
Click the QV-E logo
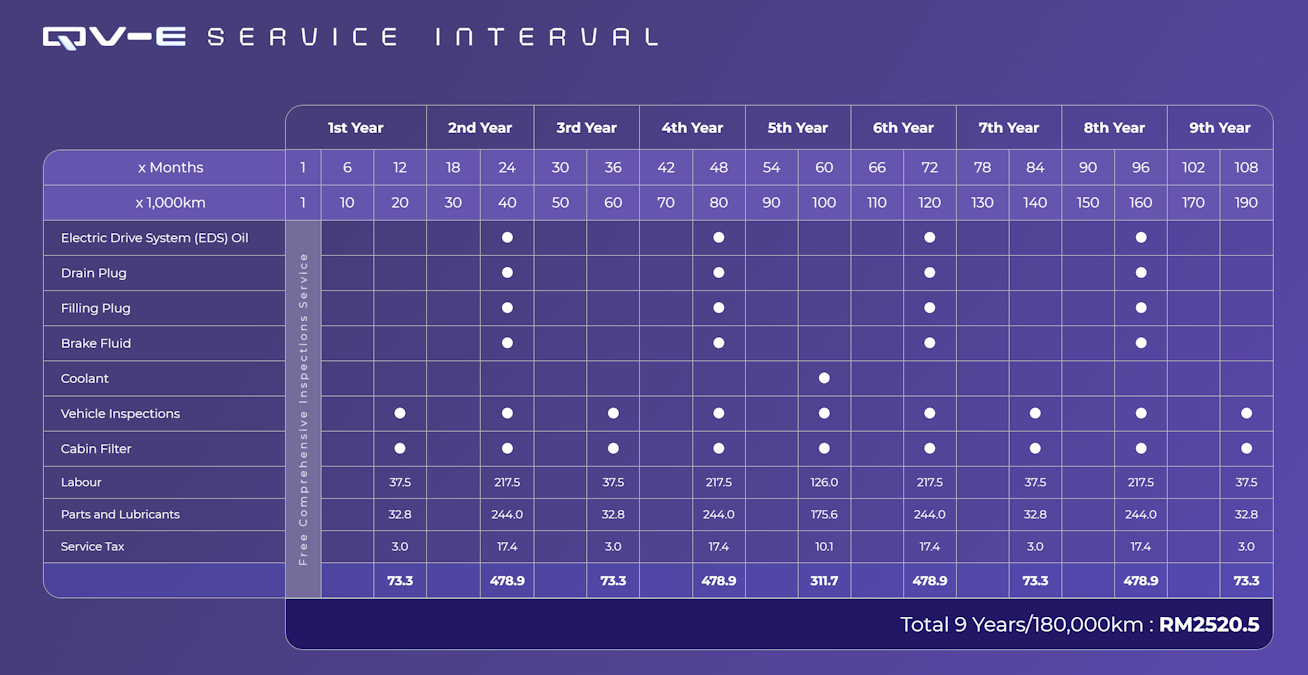coord(114,38)
